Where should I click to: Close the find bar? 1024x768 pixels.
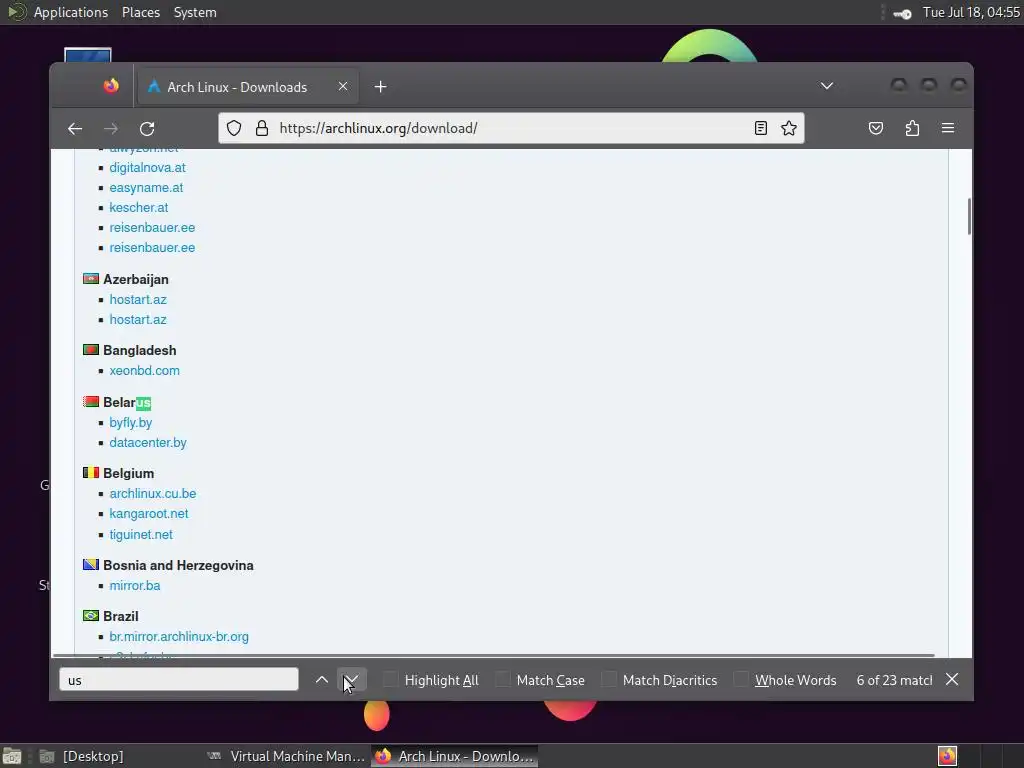[x=952, y=679]
